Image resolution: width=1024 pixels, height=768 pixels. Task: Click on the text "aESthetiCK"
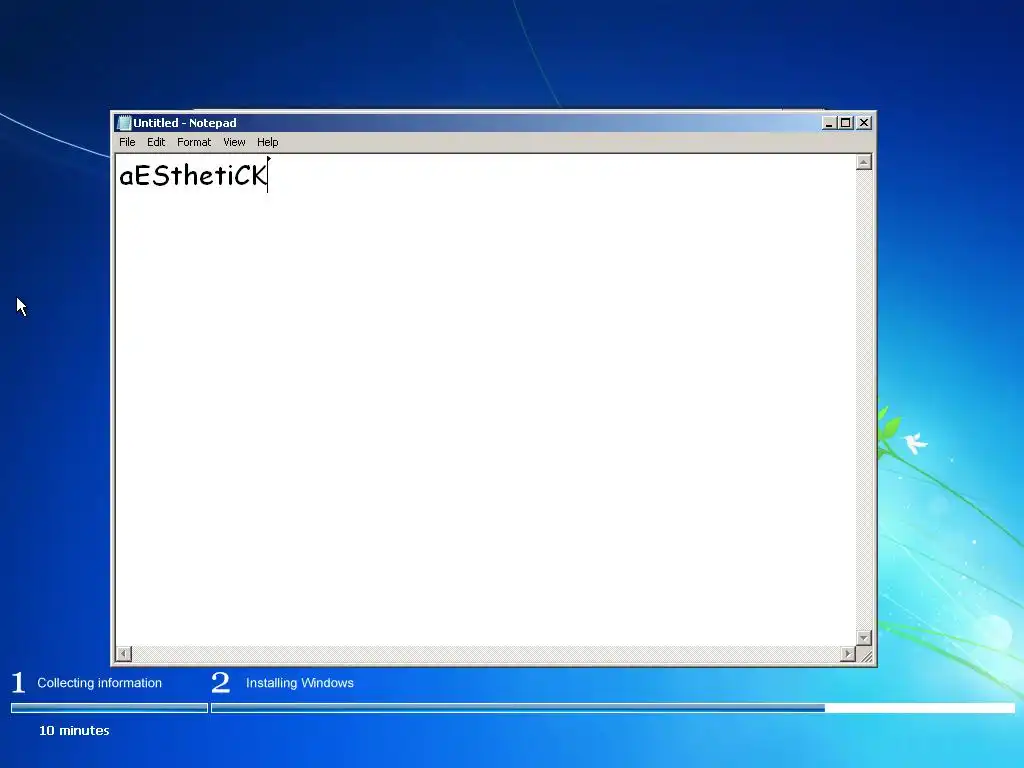(193, 175)
